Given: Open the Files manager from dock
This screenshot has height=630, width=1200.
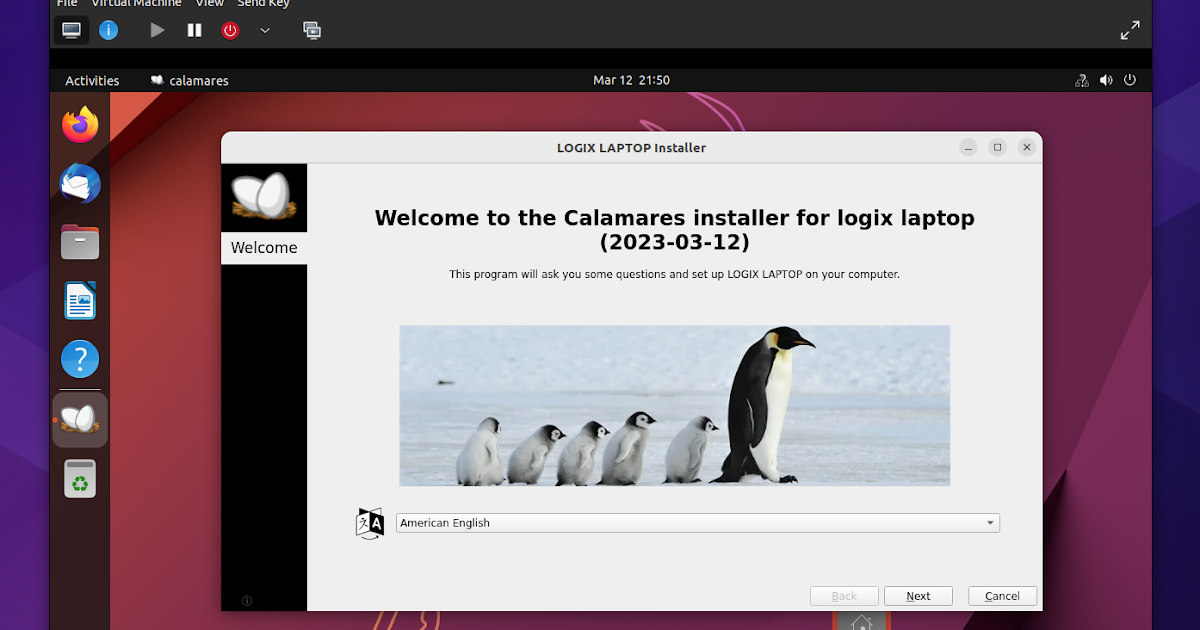Looking at the screenshot, I should [80, 242].
